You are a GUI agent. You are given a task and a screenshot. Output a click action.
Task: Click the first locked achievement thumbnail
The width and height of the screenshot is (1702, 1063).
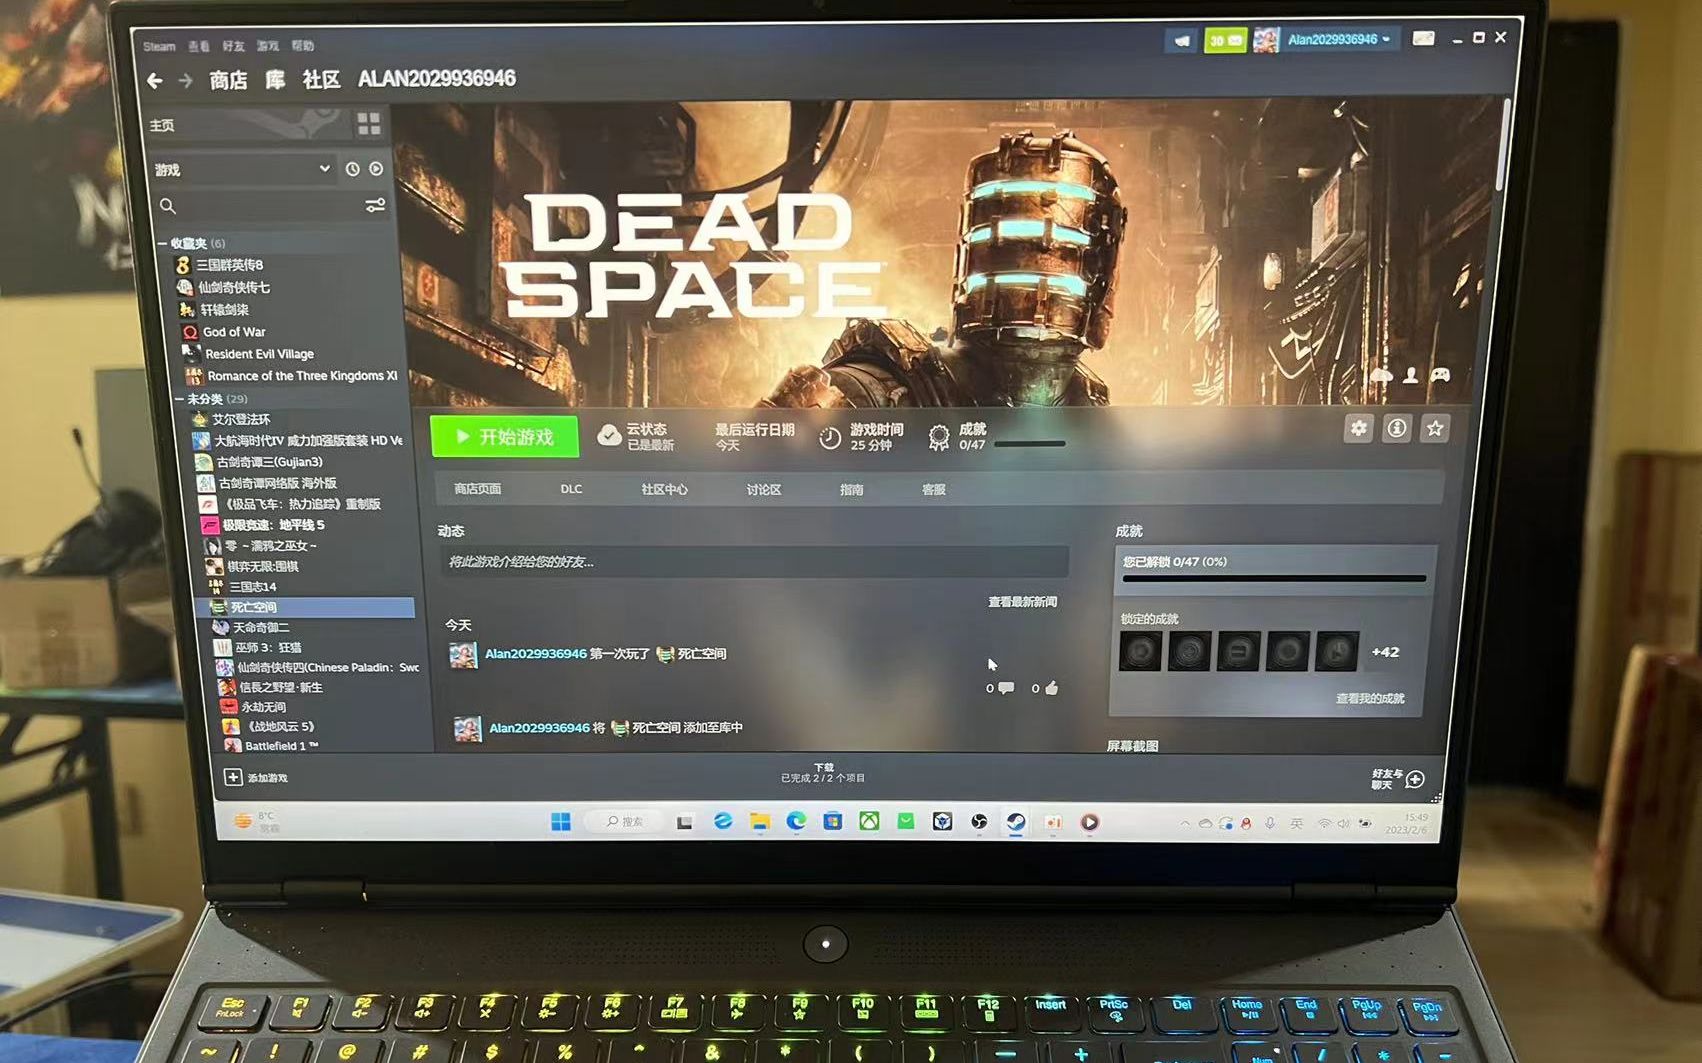(1140, 652)
